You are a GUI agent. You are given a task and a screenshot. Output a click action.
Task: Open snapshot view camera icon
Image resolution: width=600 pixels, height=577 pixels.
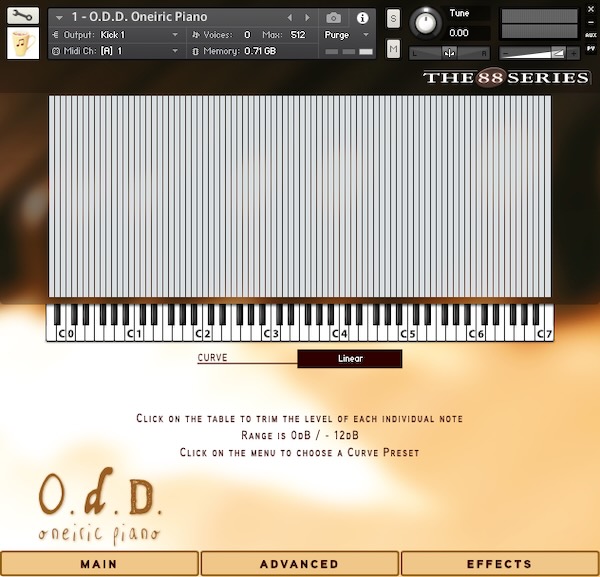pos(333,18)
